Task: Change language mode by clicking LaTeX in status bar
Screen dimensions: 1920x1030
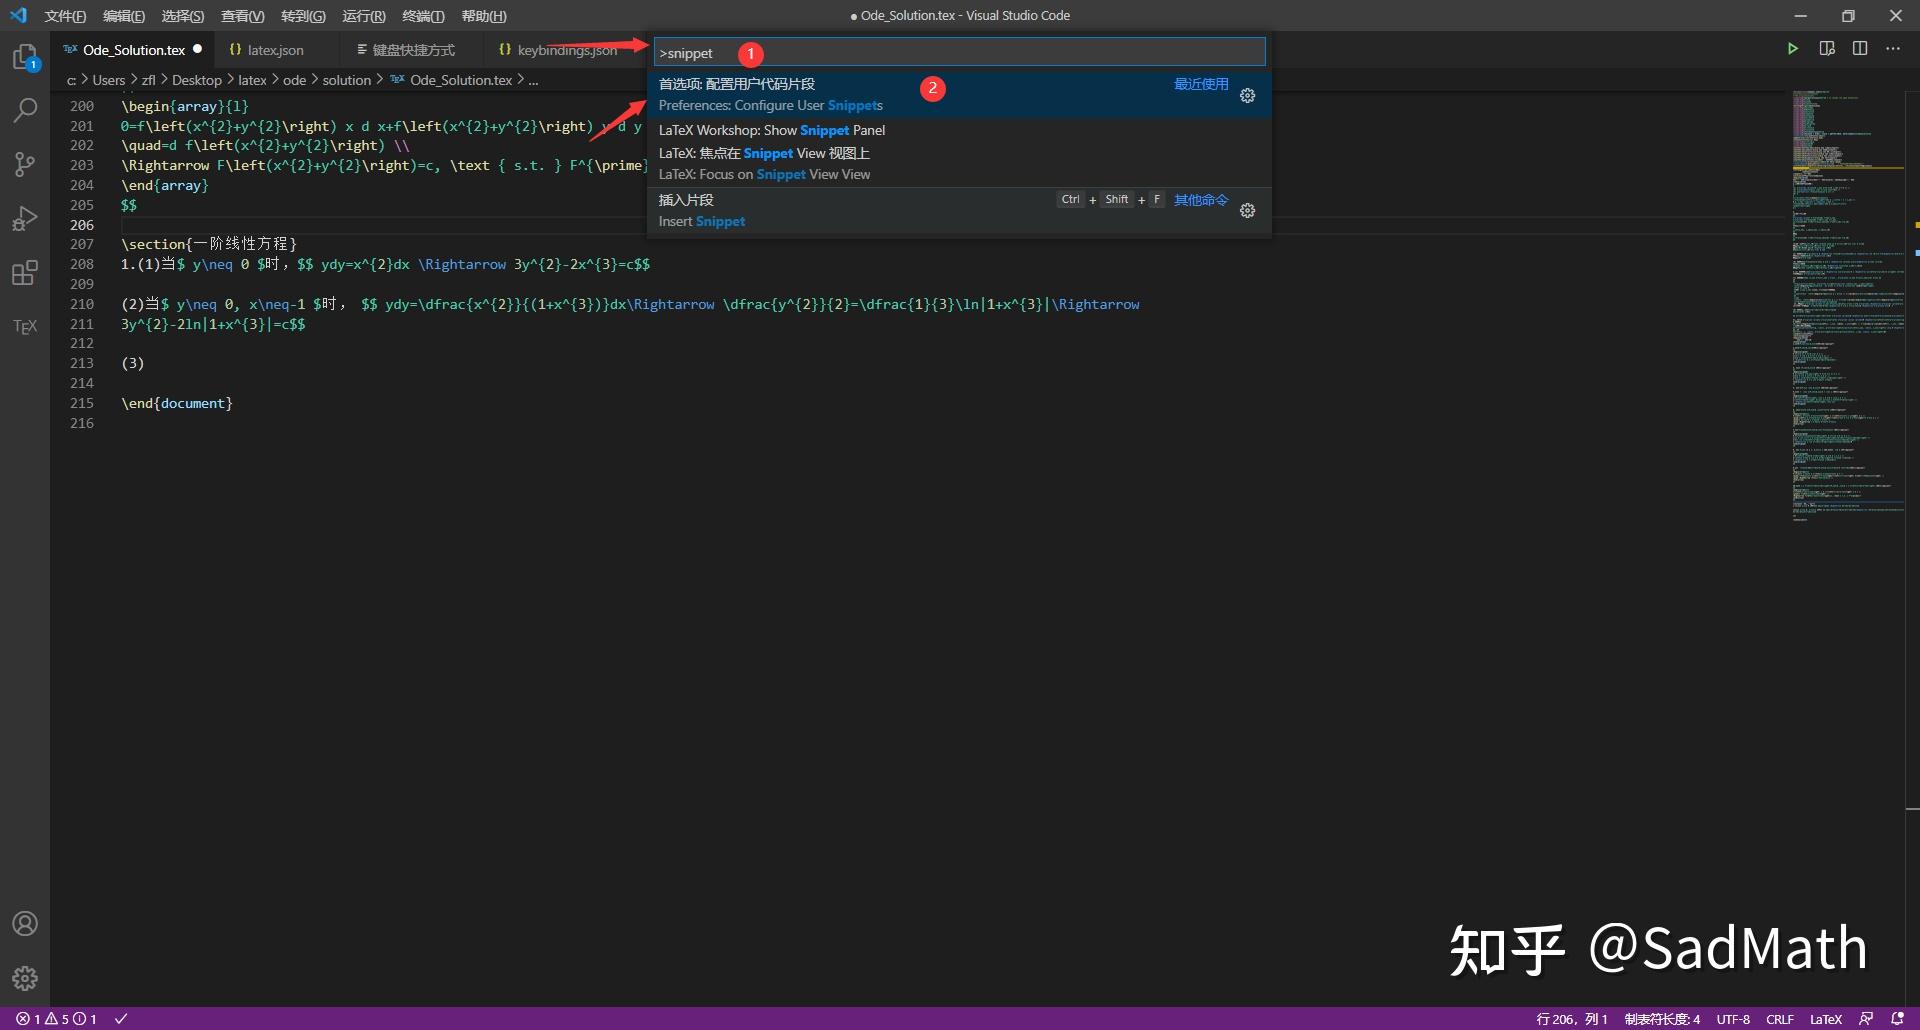Action: point(1824,1019)
